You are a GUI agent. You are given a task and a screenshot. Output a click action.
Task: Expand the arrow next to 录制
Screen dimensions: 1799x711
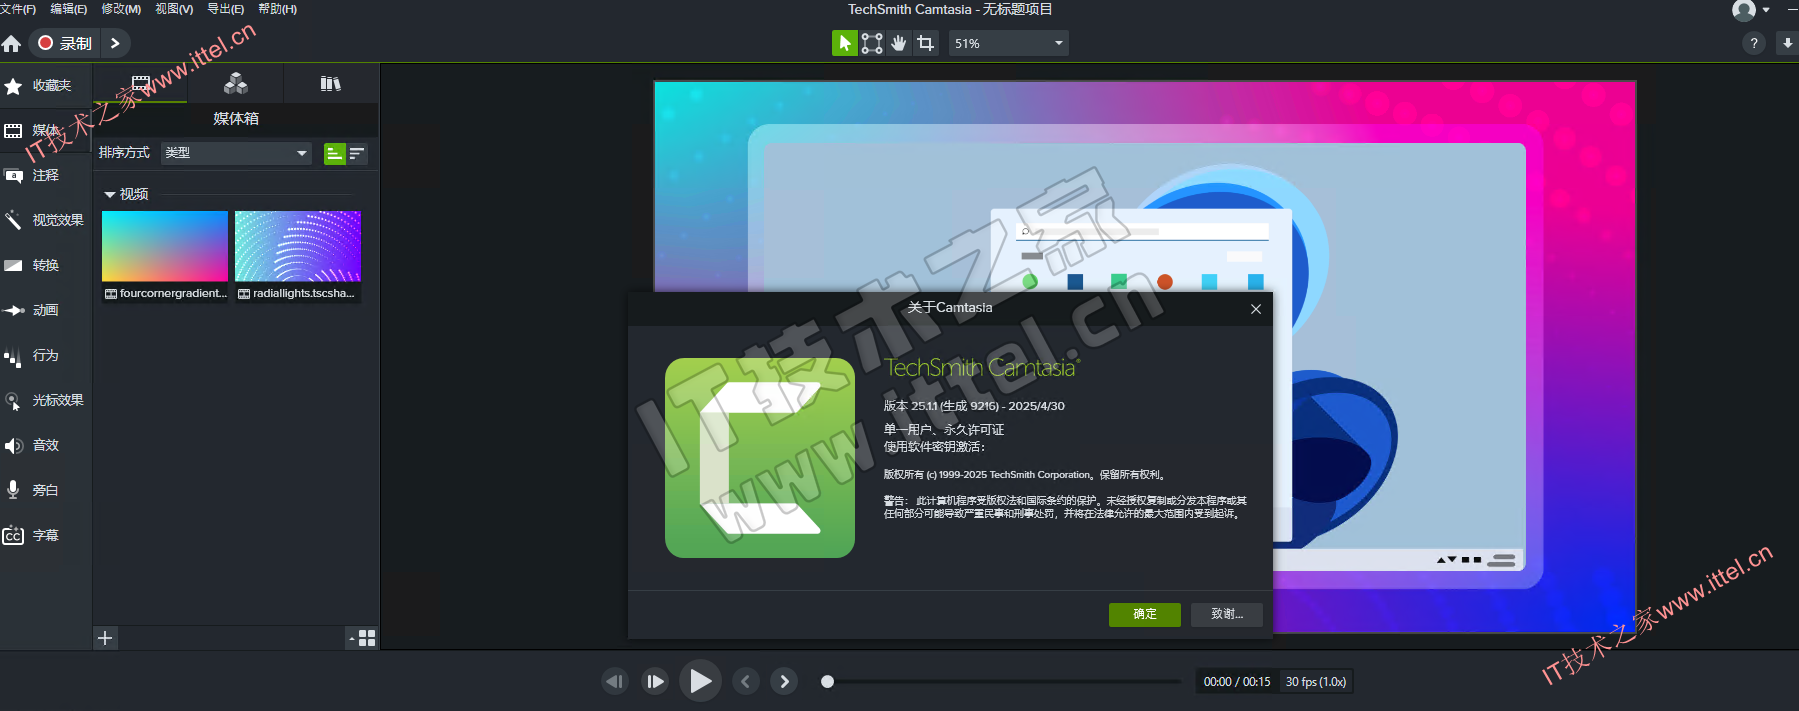coord(115,43)
